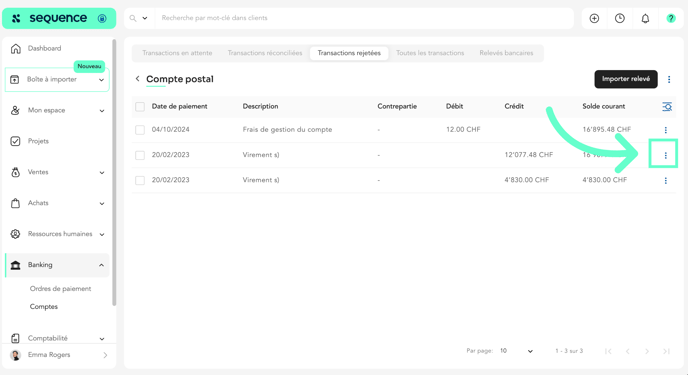Open the clock history icon

(620, 18)
